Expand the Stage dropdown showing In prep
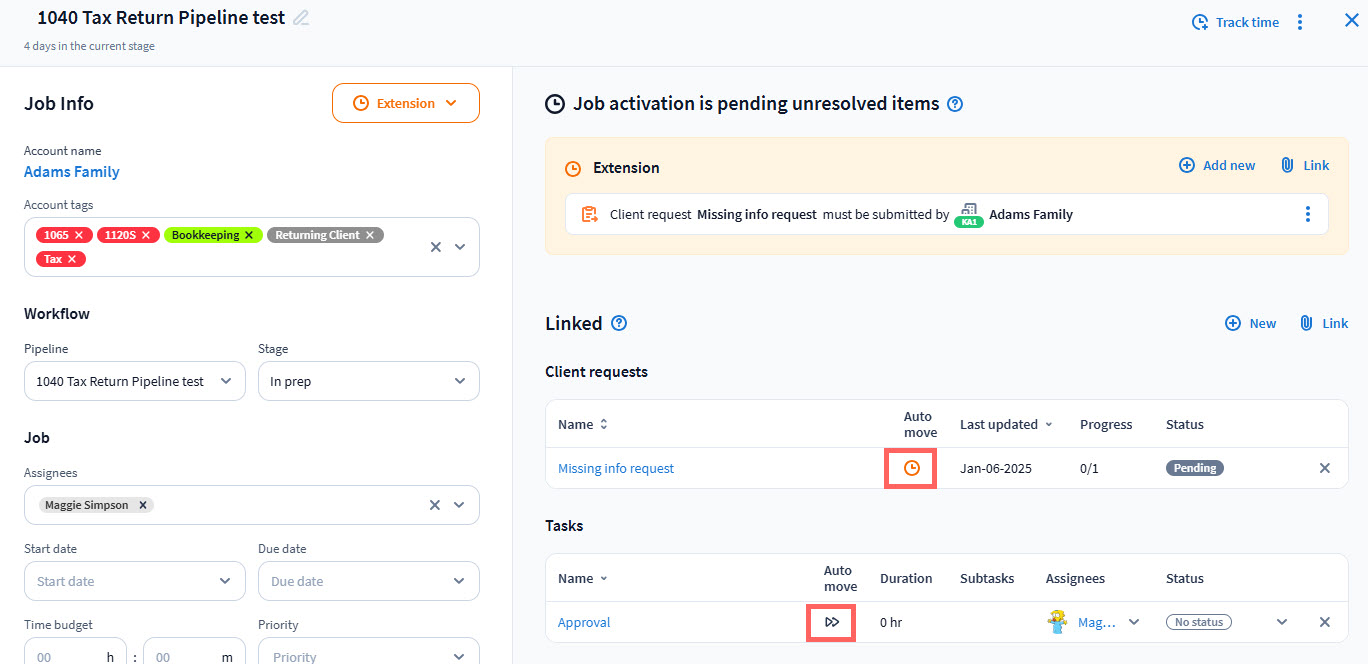Viewport: 1368px width, 664px height. (x=368, y=381)
